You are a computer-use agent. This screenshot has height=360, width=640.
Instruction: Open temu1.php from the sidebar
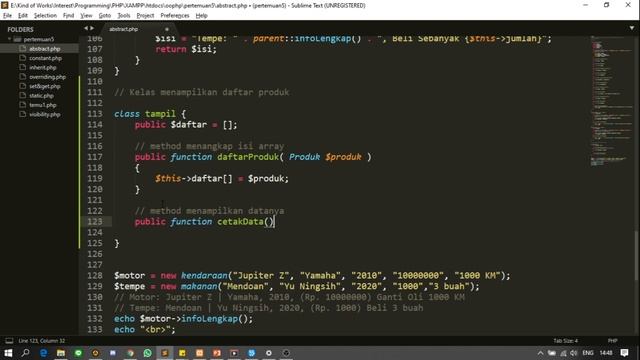coord(42,105)
